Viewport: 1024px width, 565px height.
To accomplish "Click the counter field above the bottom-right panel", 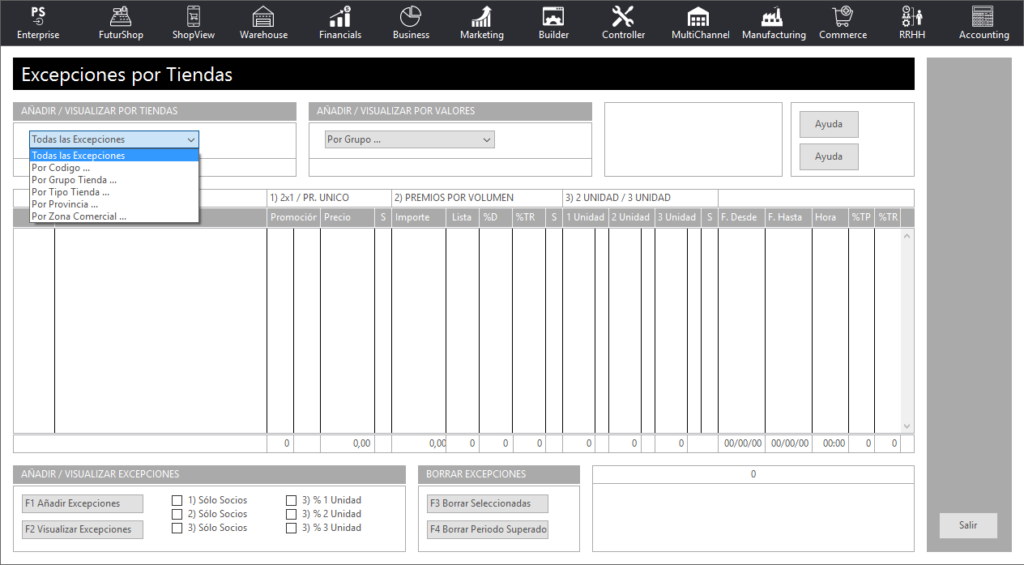I will pyautogui.click(x=753, y=474).
